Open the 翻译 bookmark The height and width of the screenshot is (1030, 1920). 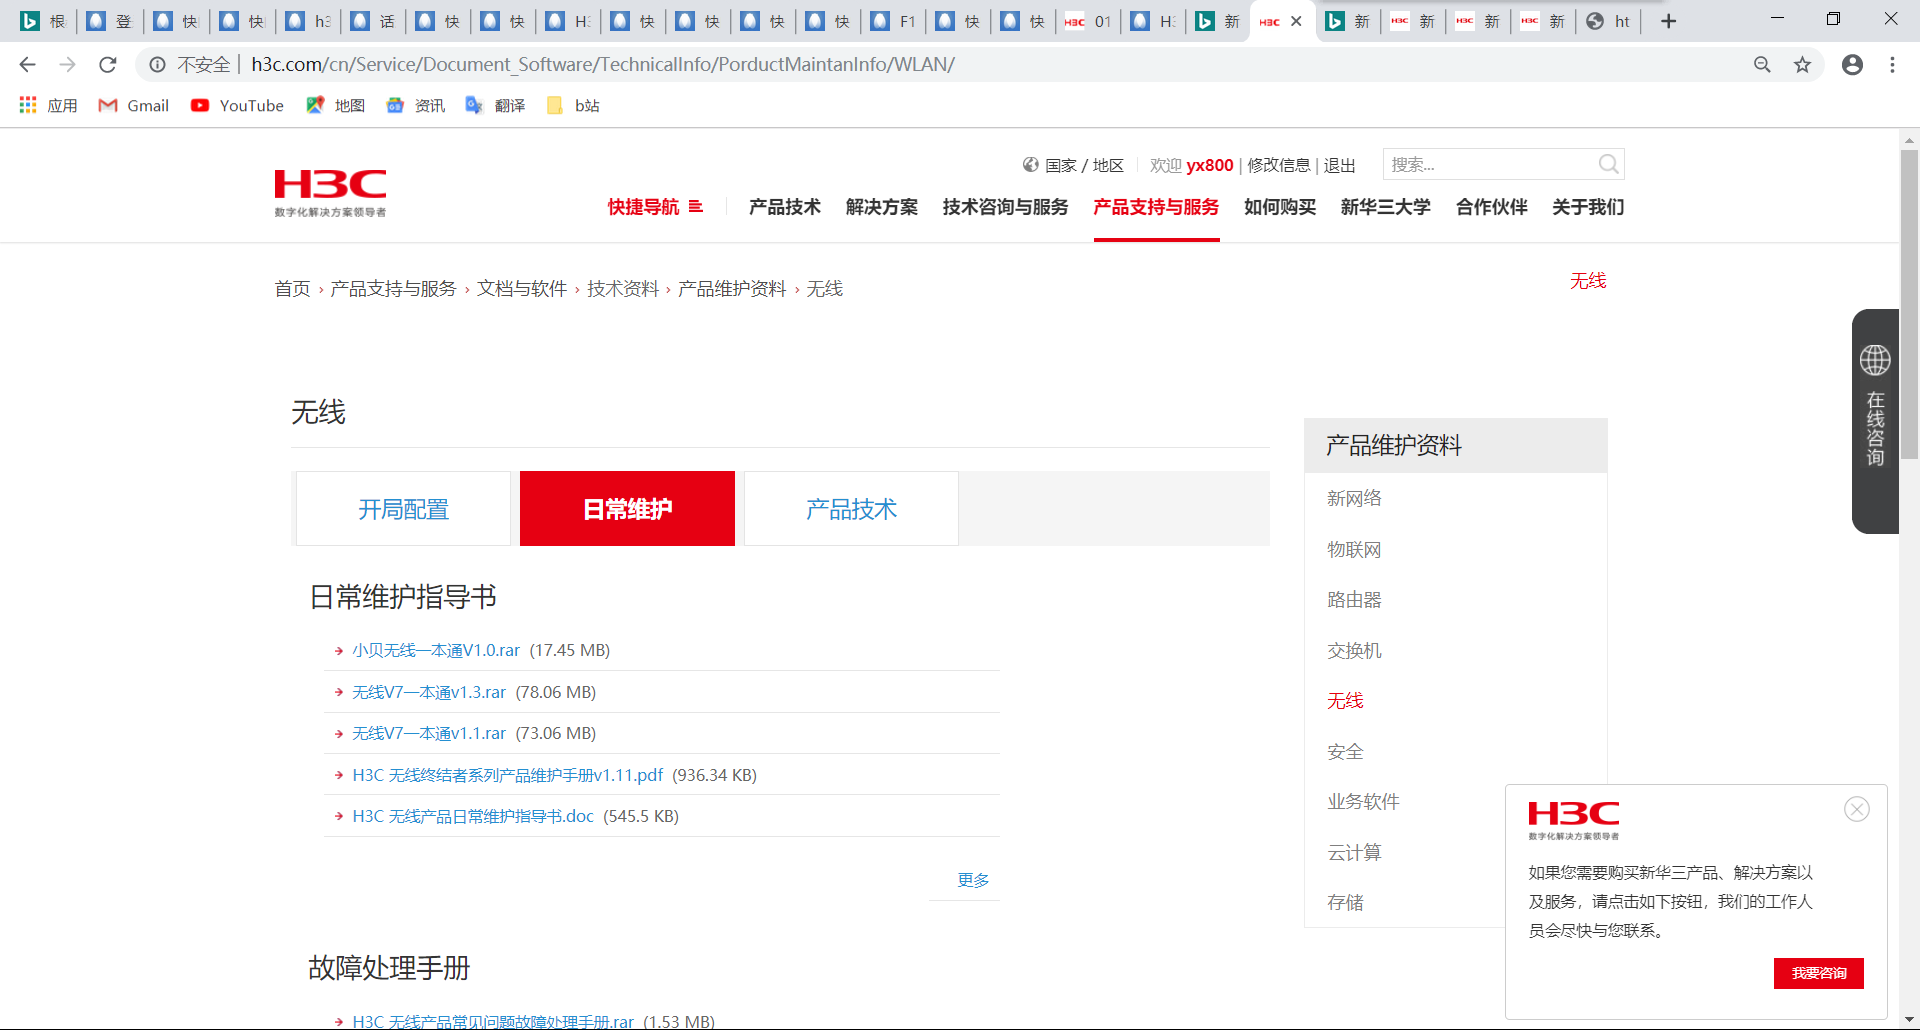[x=495, y=105]
